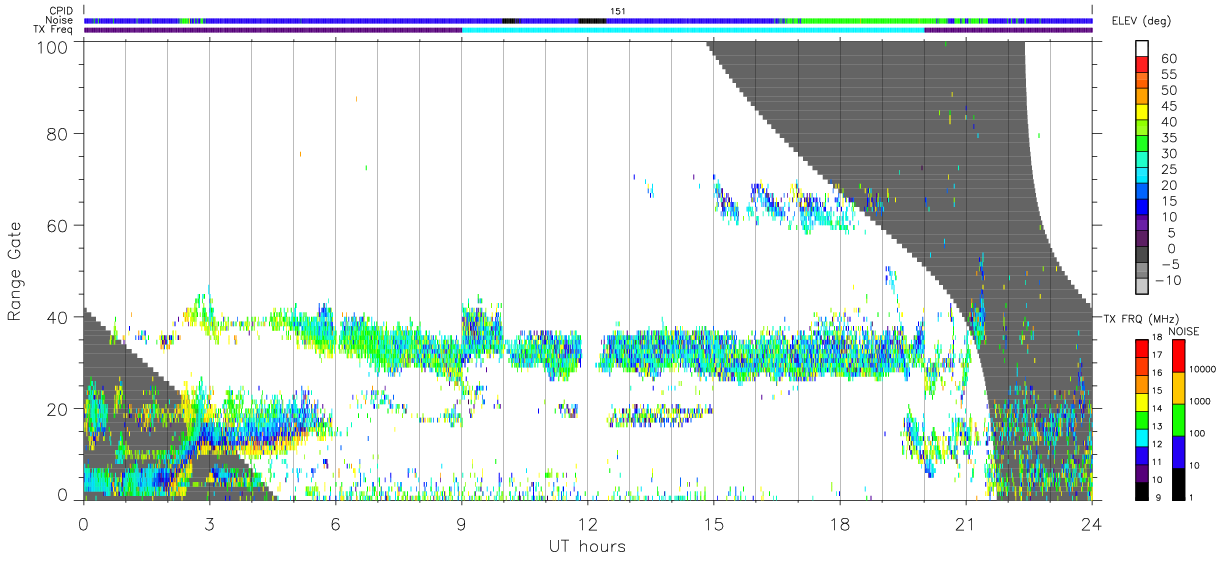Click Range Gate tick label "80"
The height and width of the screenshot is (567, 1228).
(x=59, y=133)
